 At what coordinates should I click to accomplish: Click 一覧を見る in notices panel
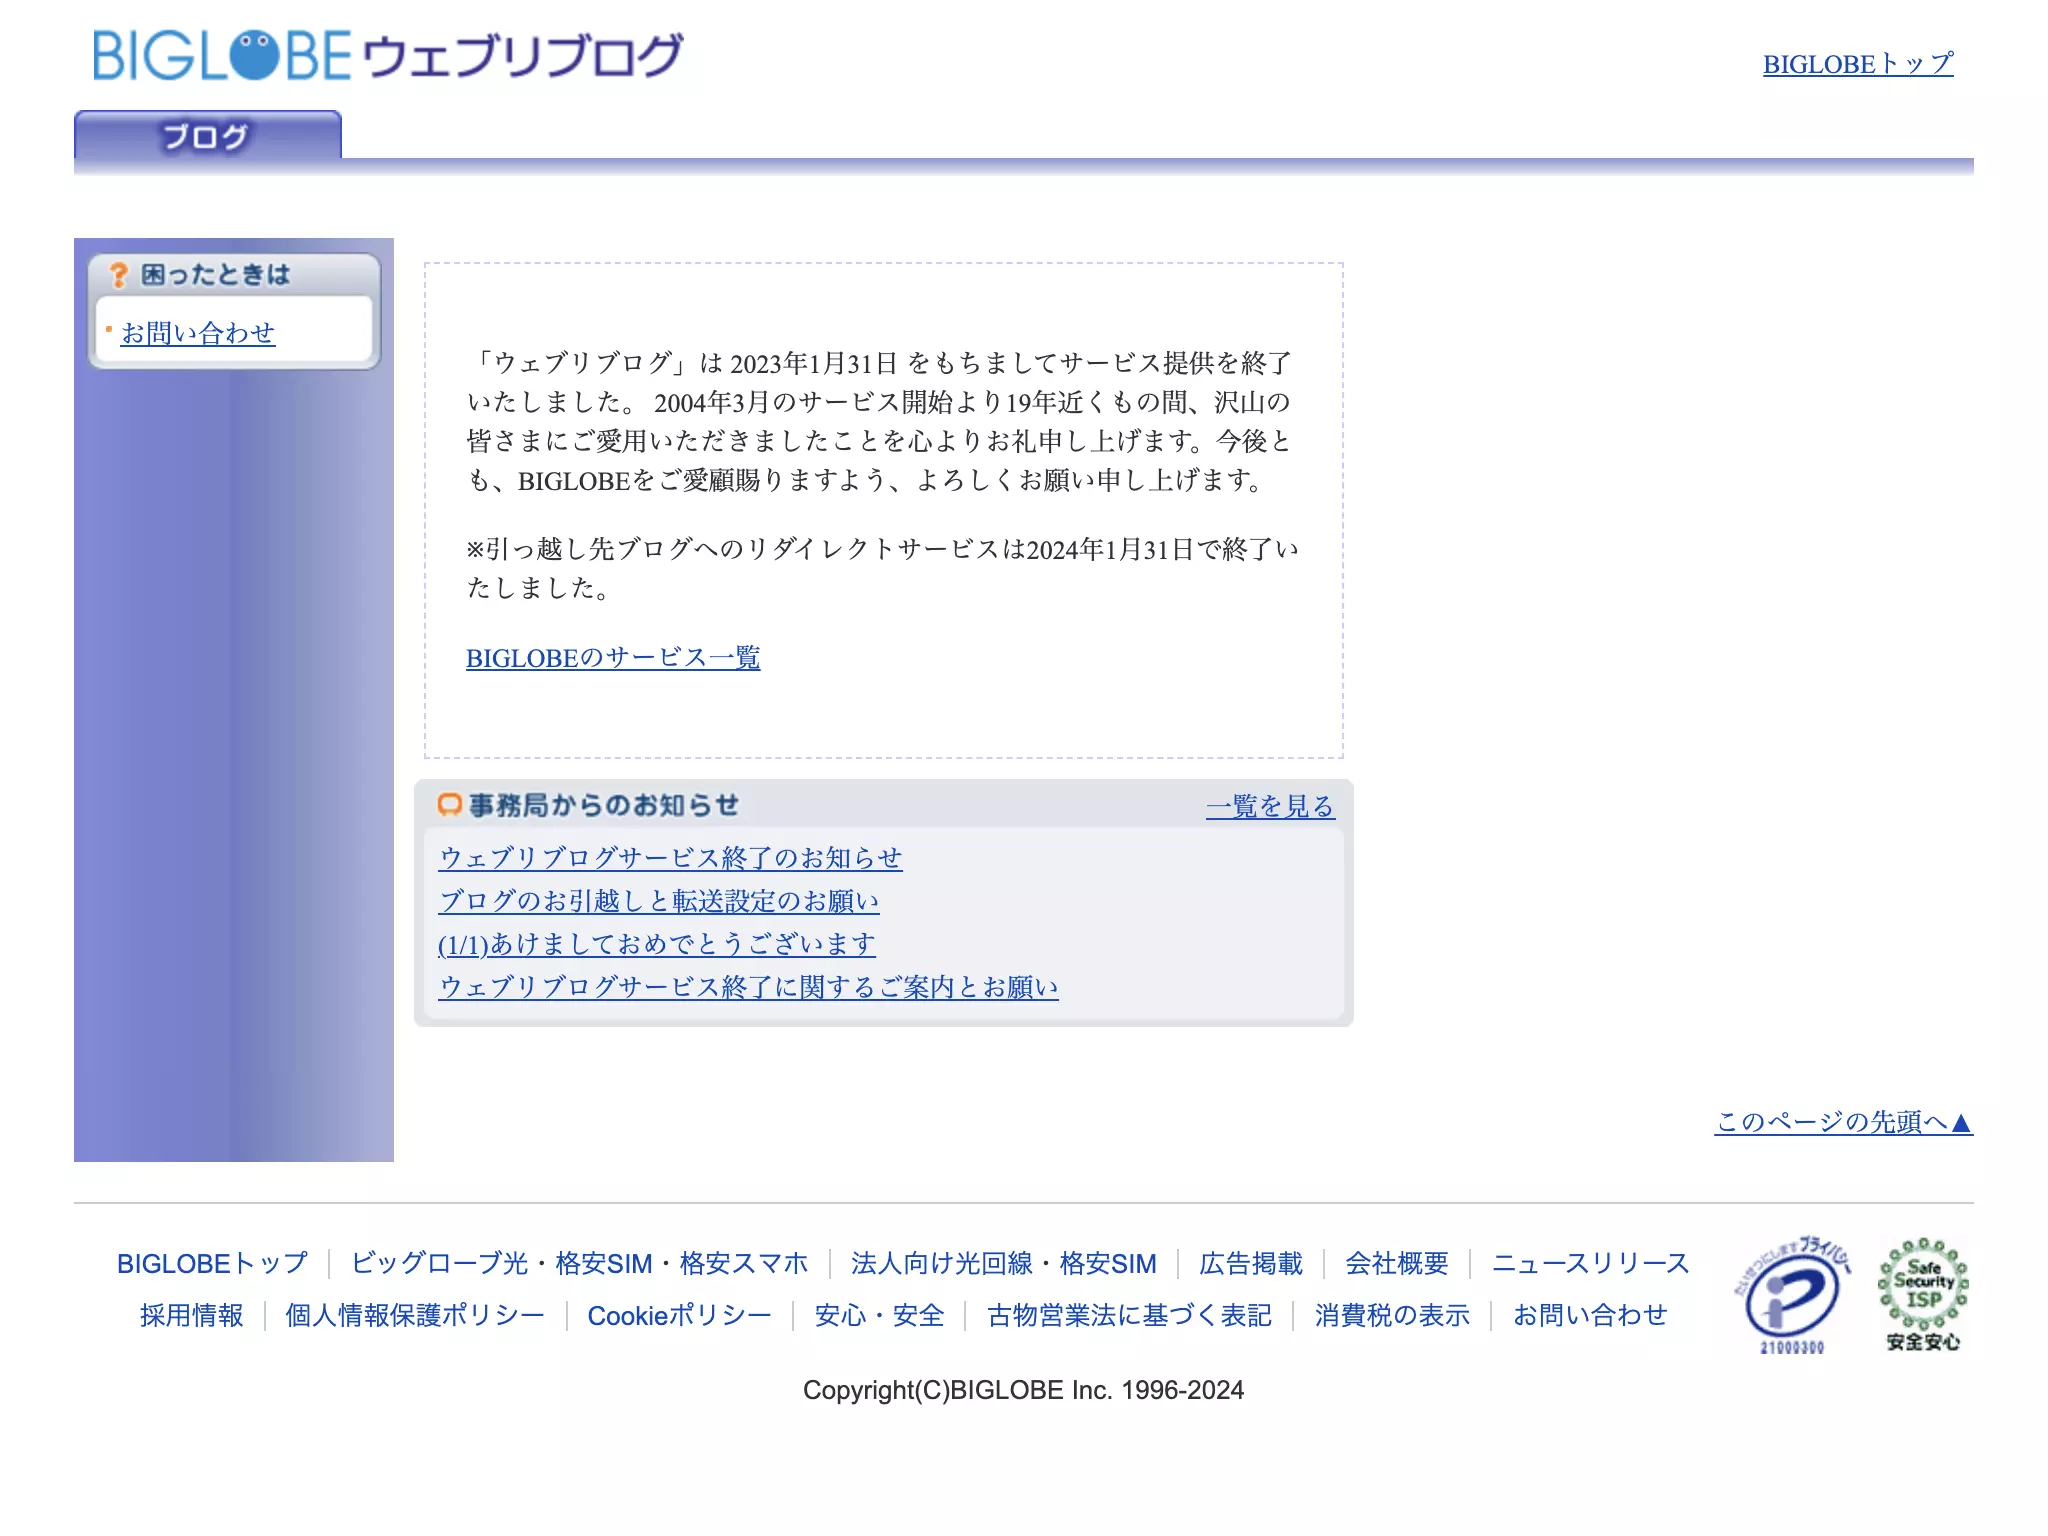1270,806
